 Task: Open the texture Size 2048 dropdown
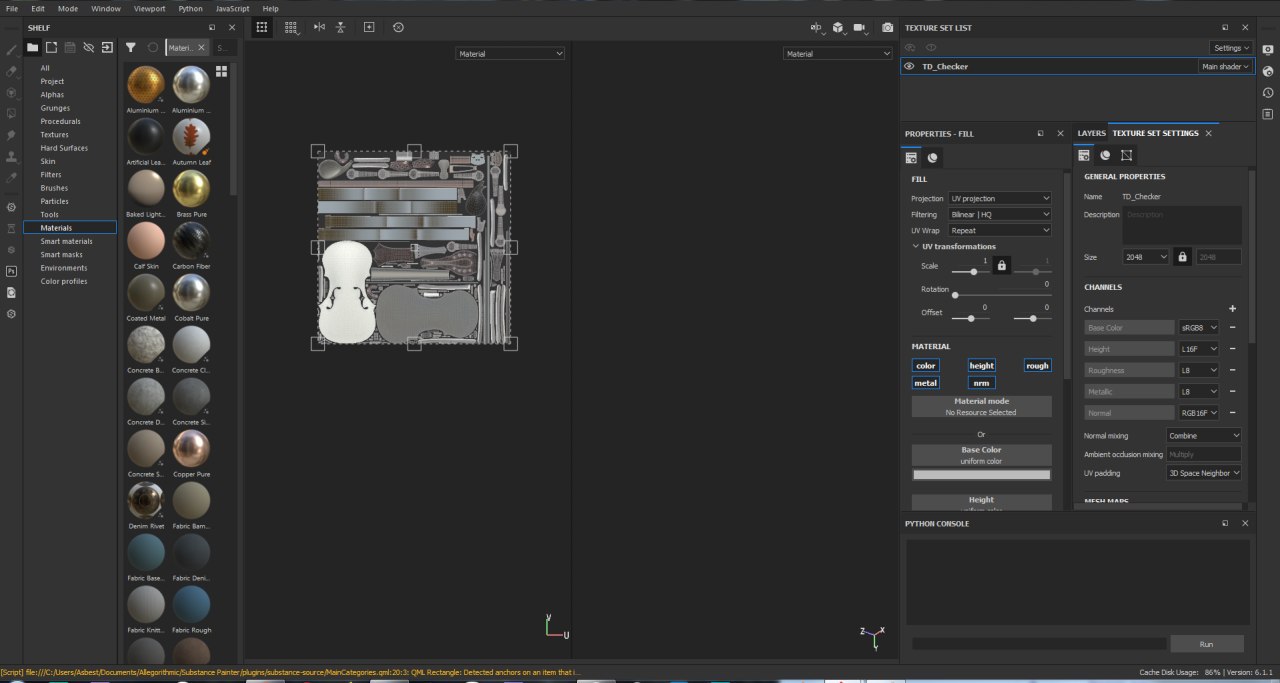[x=1146, y=257]
